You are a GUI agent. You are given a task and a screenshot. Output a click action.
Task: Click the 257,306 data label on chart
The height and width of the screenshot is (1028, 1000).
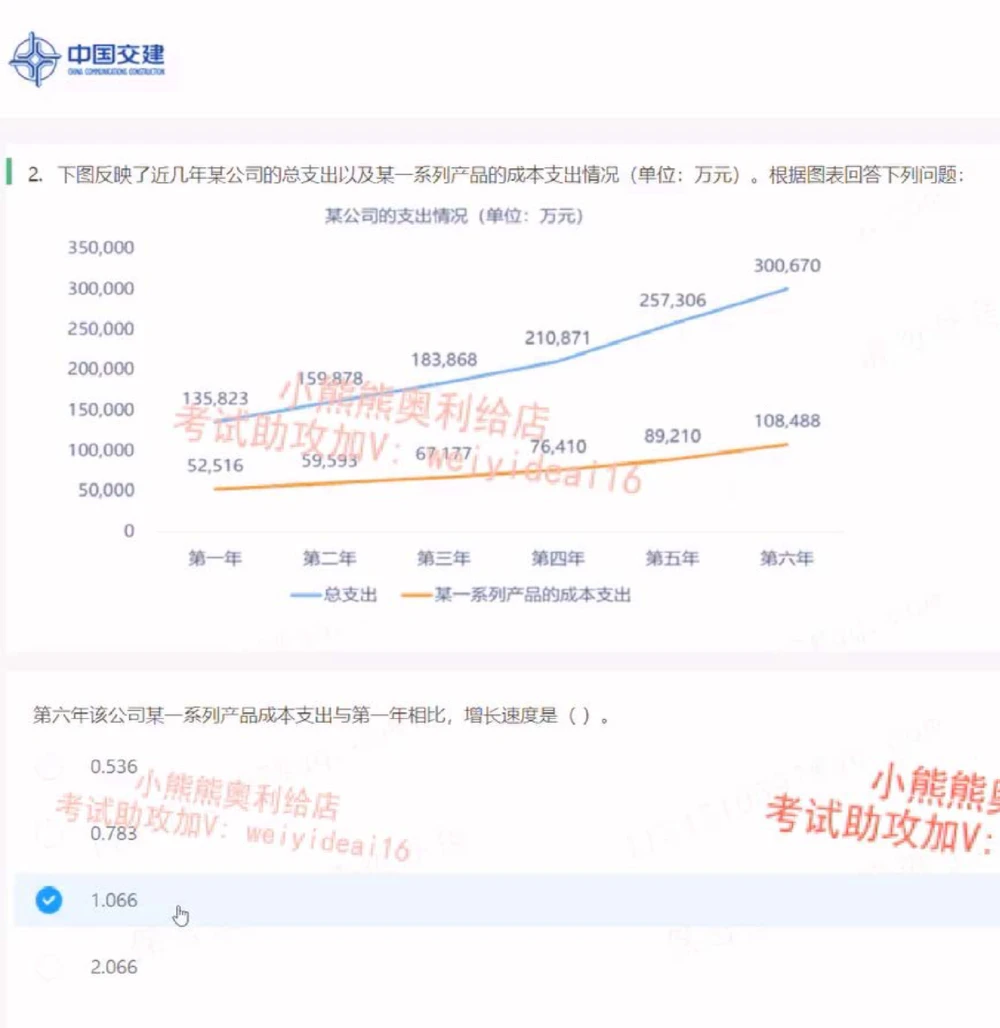[671, 299]
